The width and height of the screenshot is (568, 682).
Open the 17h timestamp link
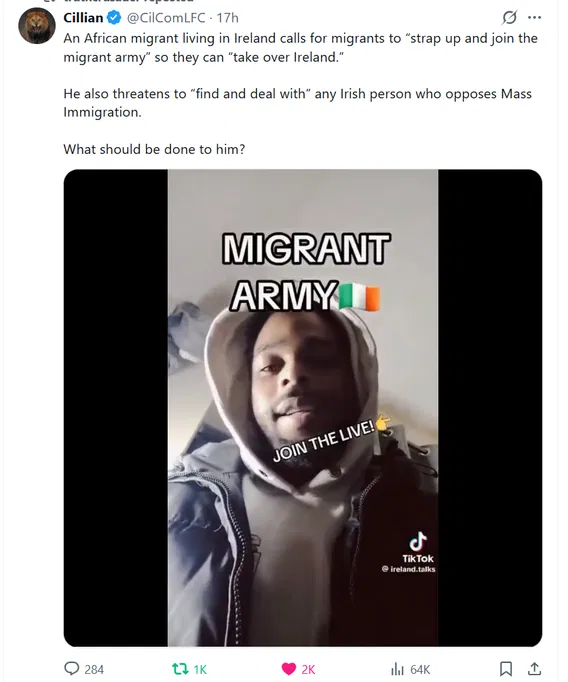227,18
